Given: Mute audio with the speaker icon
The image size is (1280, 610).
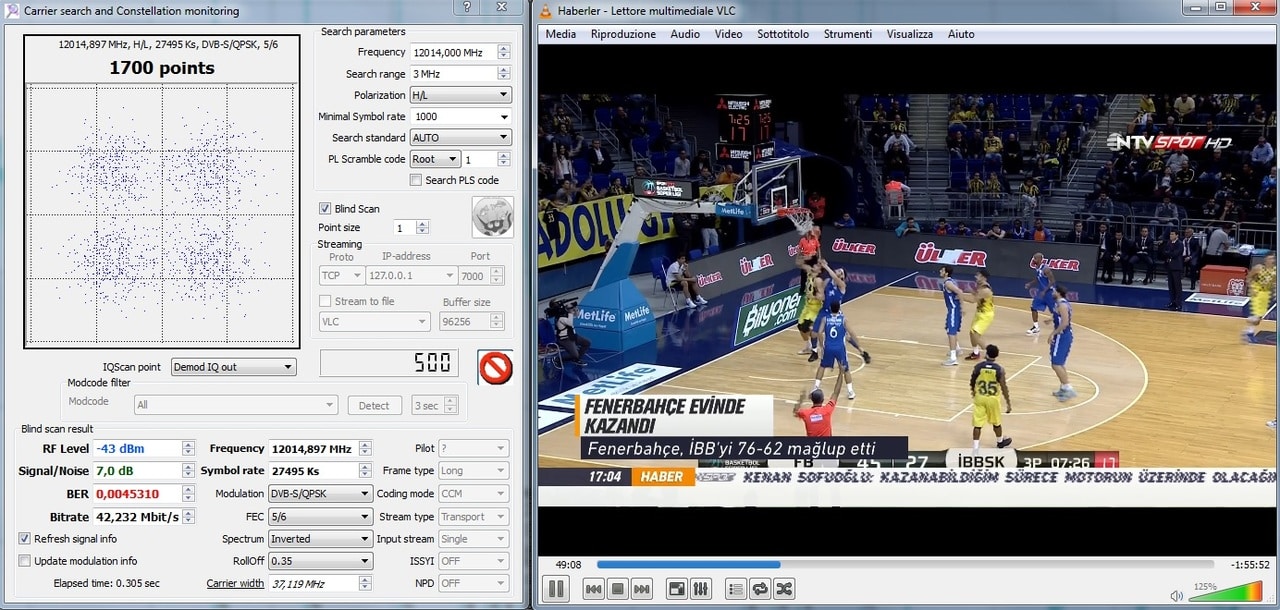Looking at the screenshot, I should click(x=1175, y=595).
